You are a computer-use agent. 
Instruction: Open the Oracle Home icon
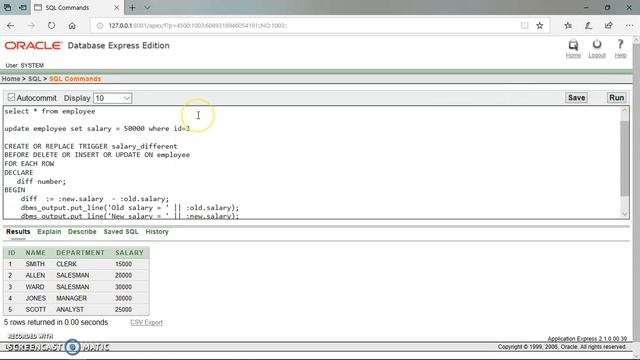[573, 49]
